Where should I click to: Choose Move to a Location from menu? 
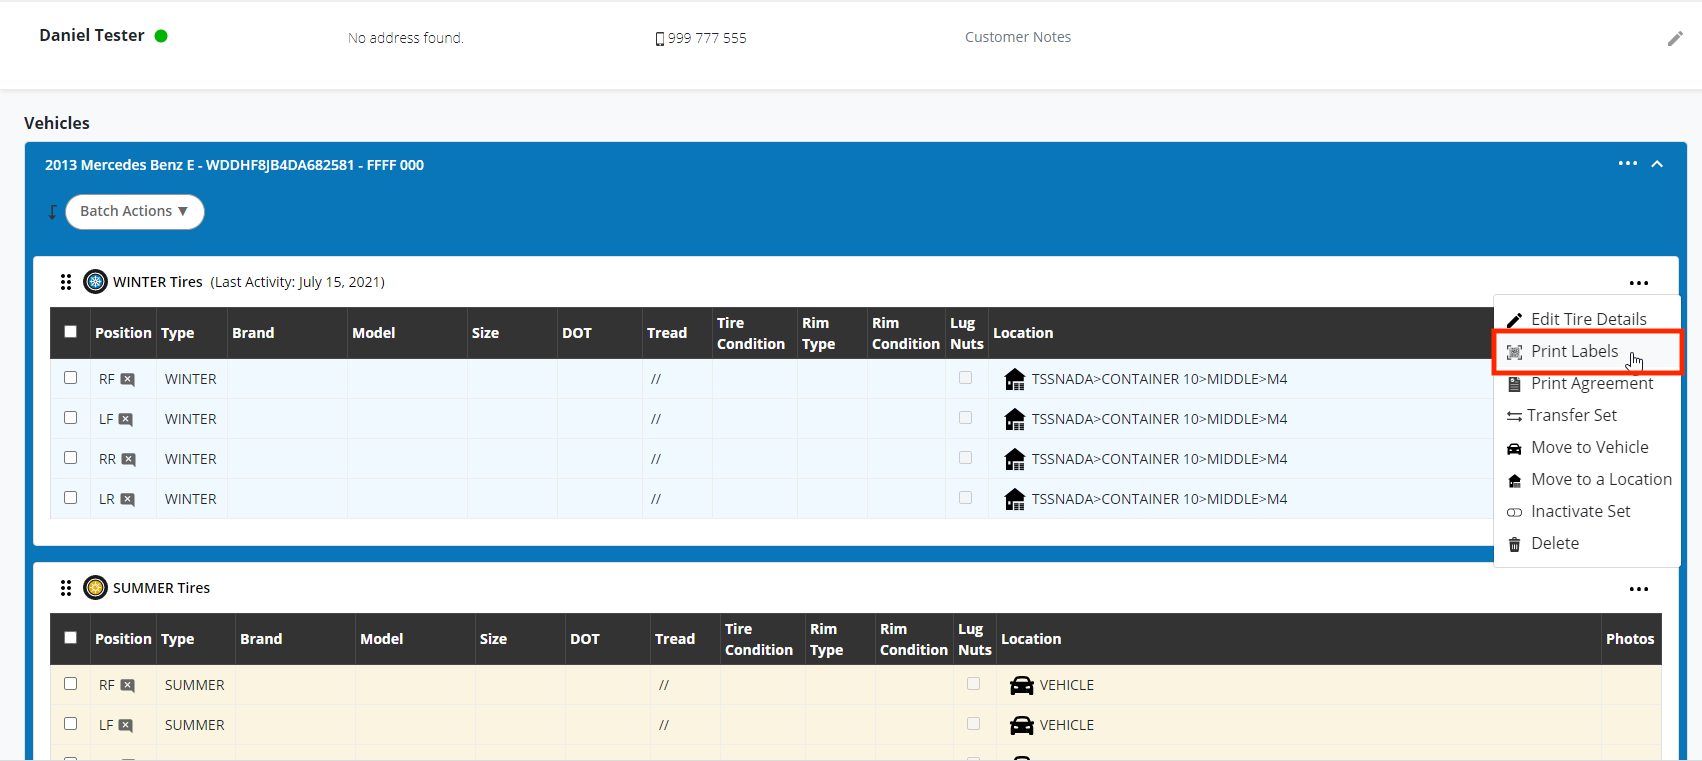(1587, 479)
